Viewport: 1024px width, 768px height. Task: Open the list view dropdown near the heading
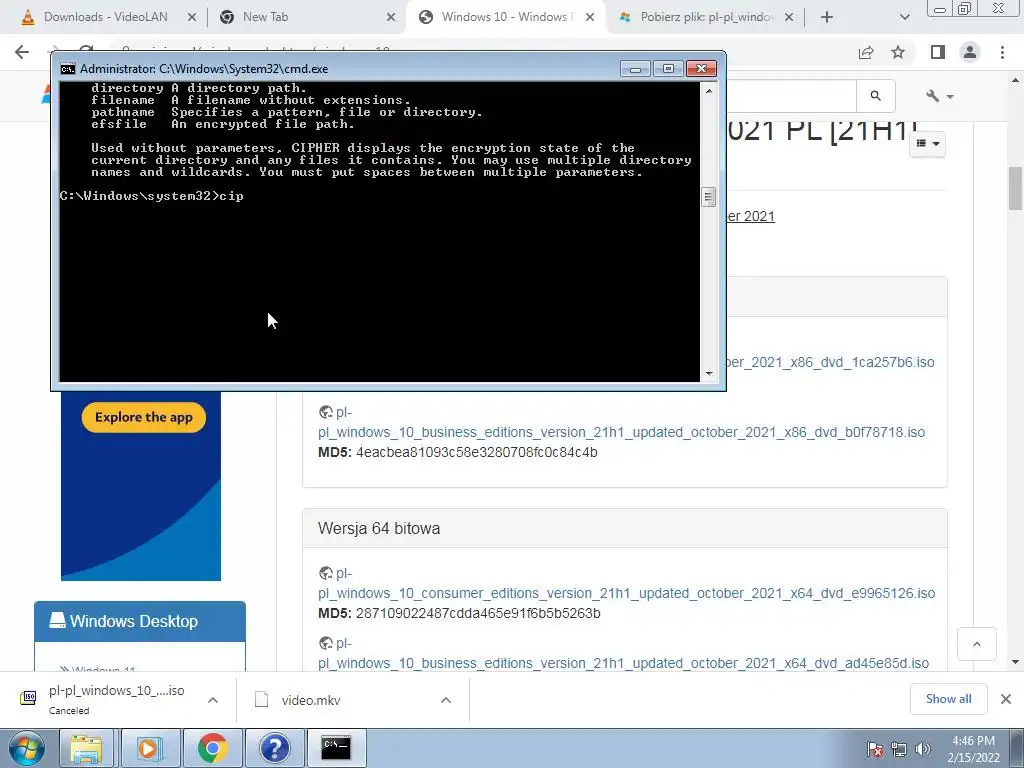click(927, 143)
